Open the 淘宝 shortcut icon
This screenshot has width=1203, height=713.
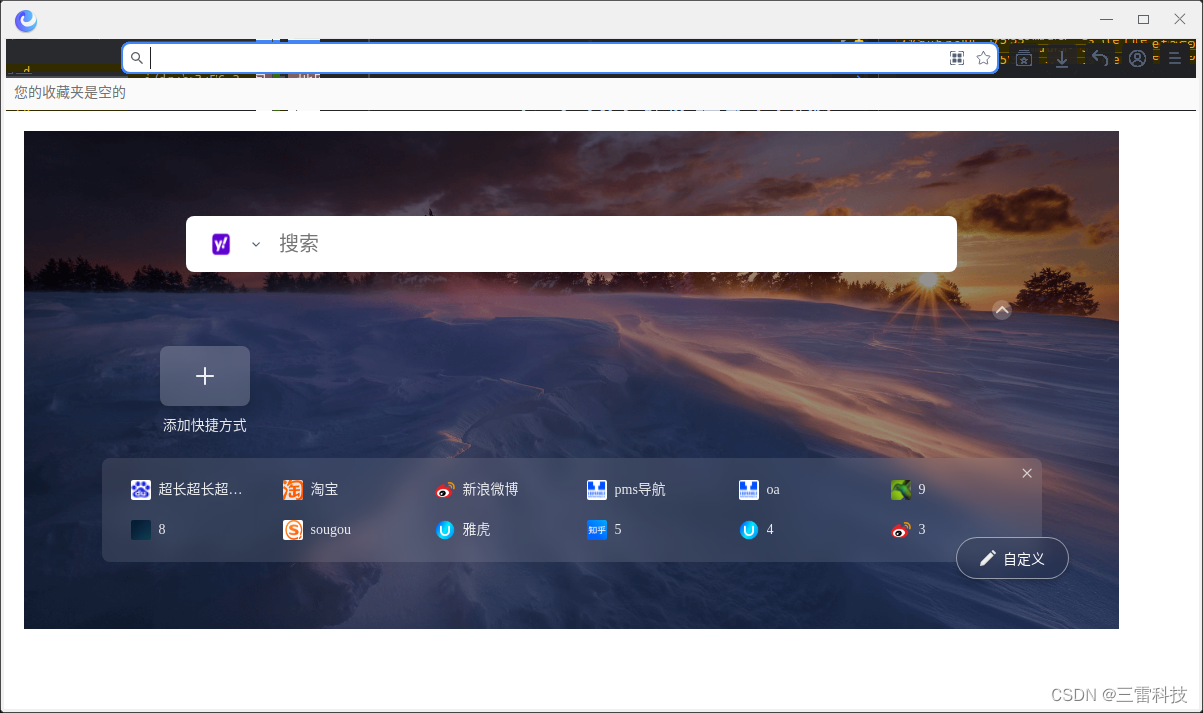292,489
